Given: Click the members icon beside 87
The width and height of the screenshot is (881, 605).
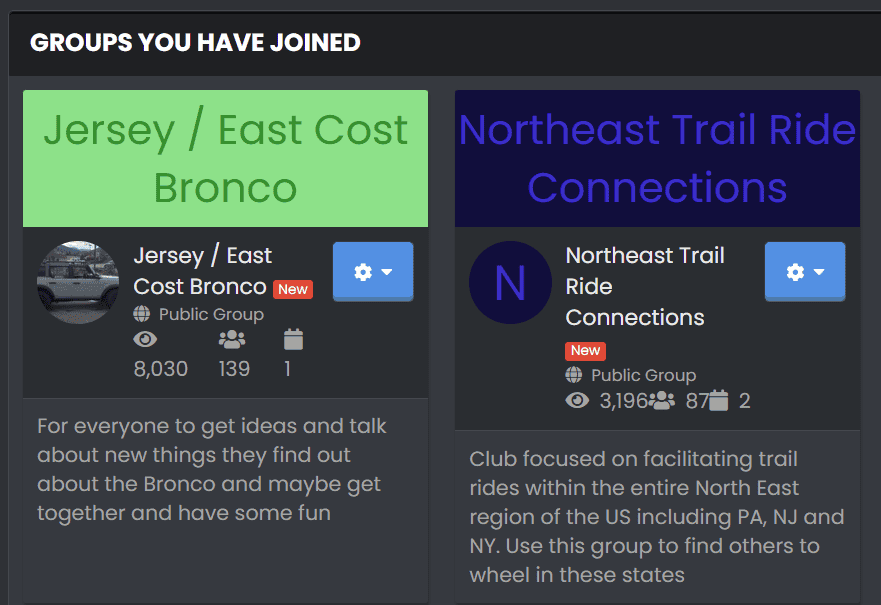Looking at the screenshot, I should [x=662, y=401].
